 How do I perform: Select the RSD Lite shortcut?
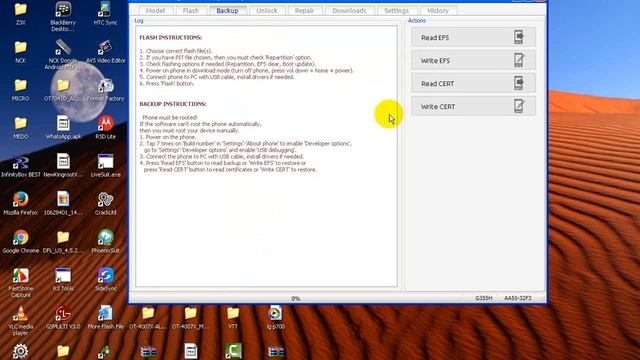tap(105, 128)
